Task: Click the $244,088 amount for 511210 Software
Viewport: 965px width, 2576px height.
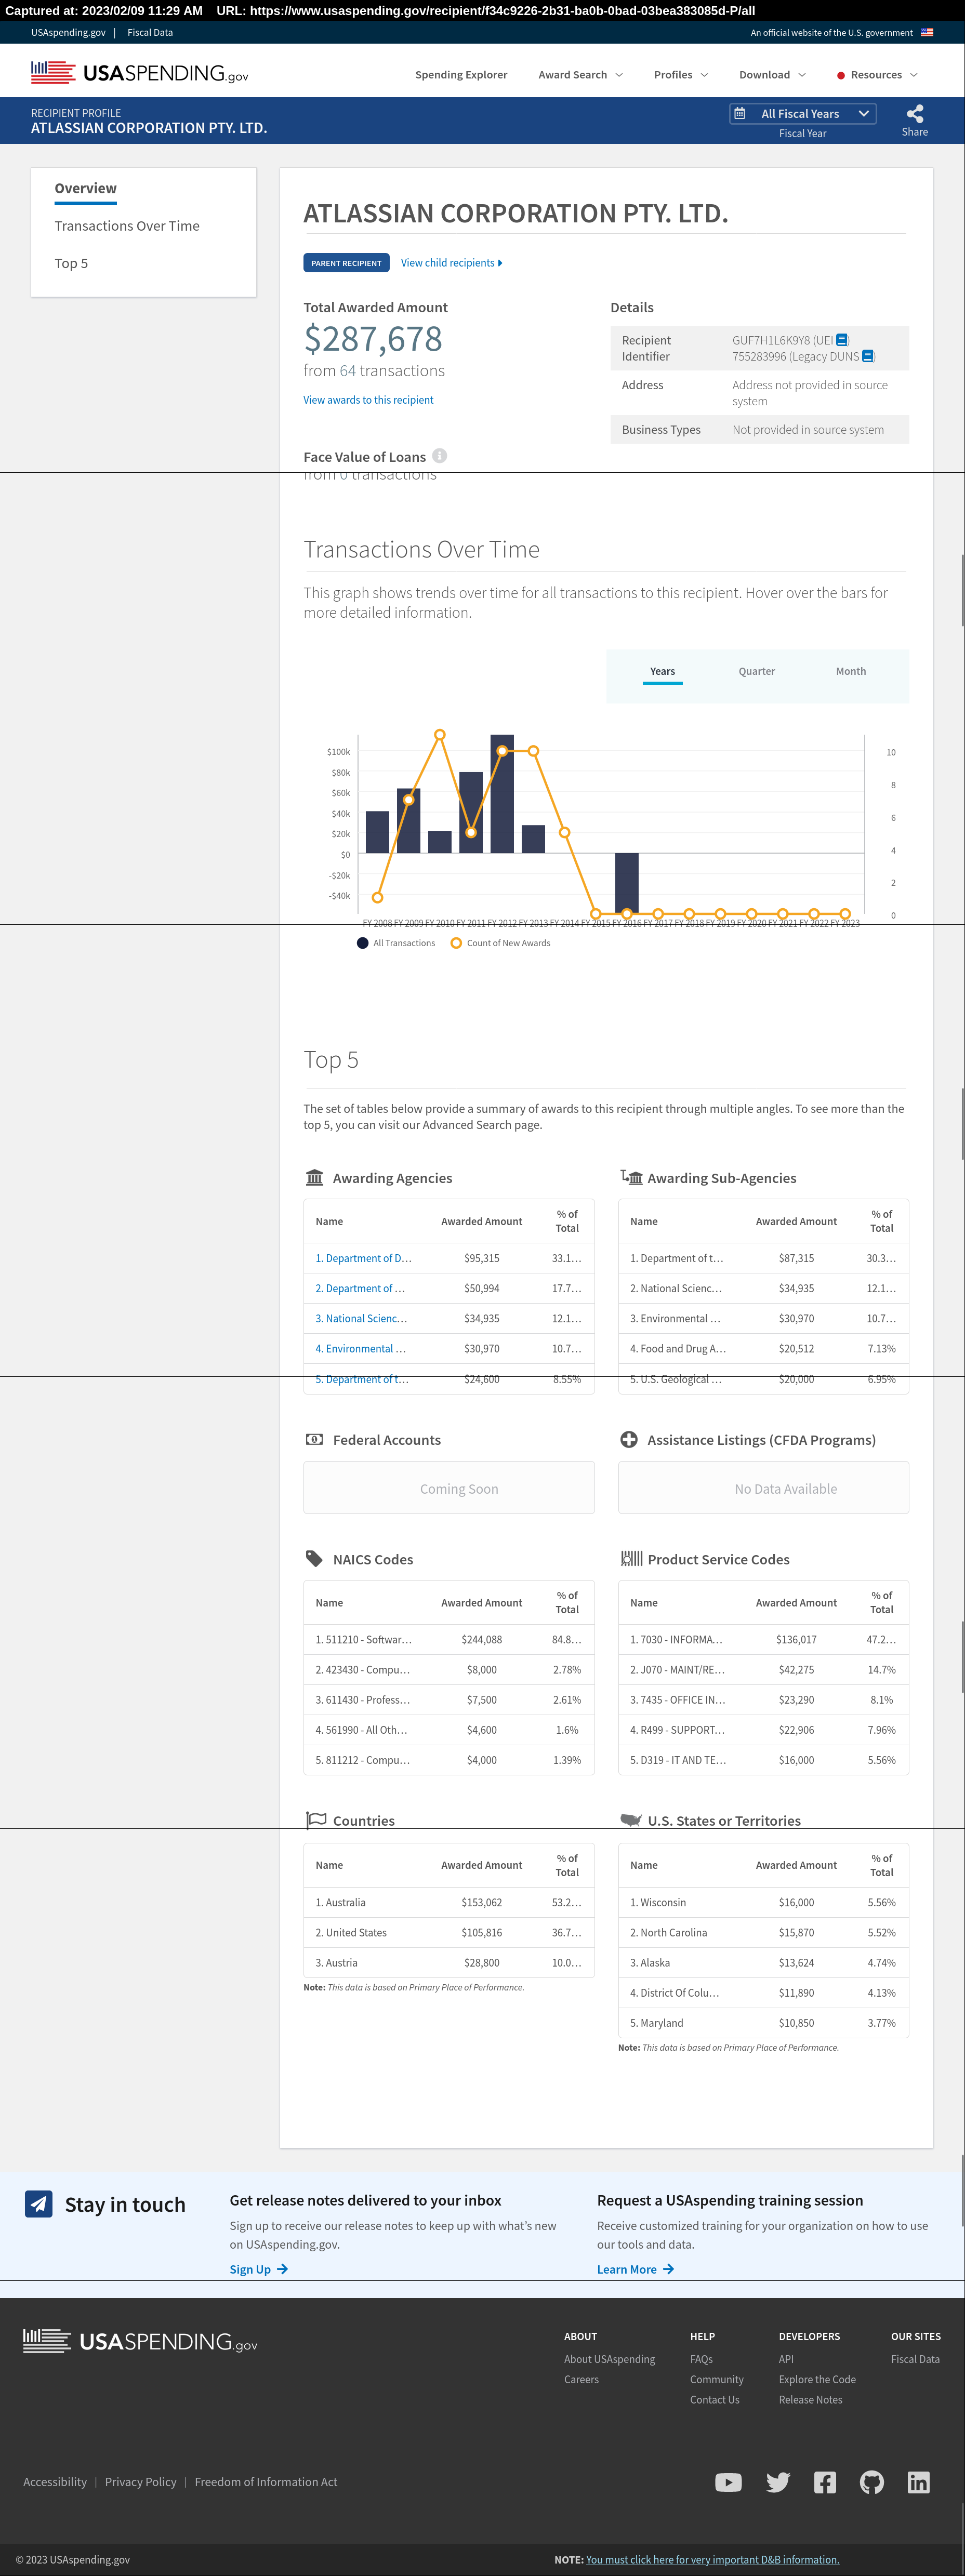Action: [481, 1640]
